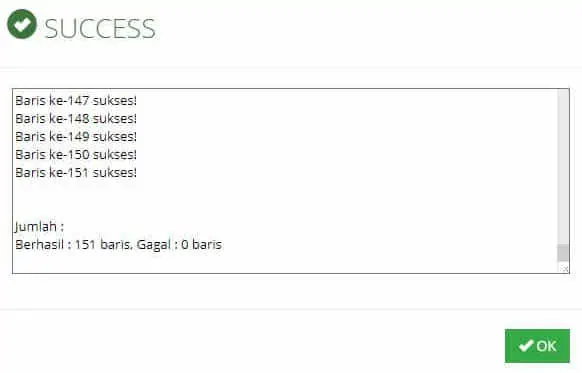Viewport: 582px width, 373px height.
Task: Click 'sukses!' at the end of the ke-151 row
Action: coord(115,173)
